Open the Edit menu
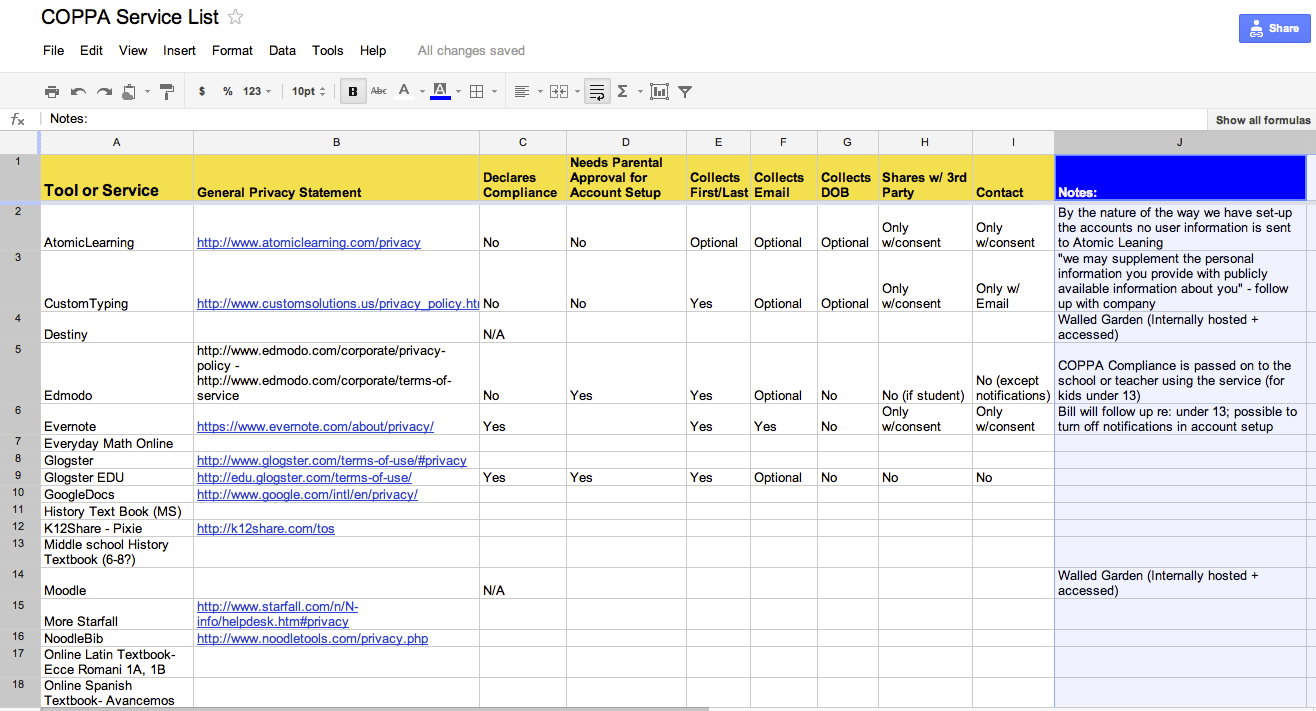Screen dimensions: 1316x711 click(x=91, y=50)
